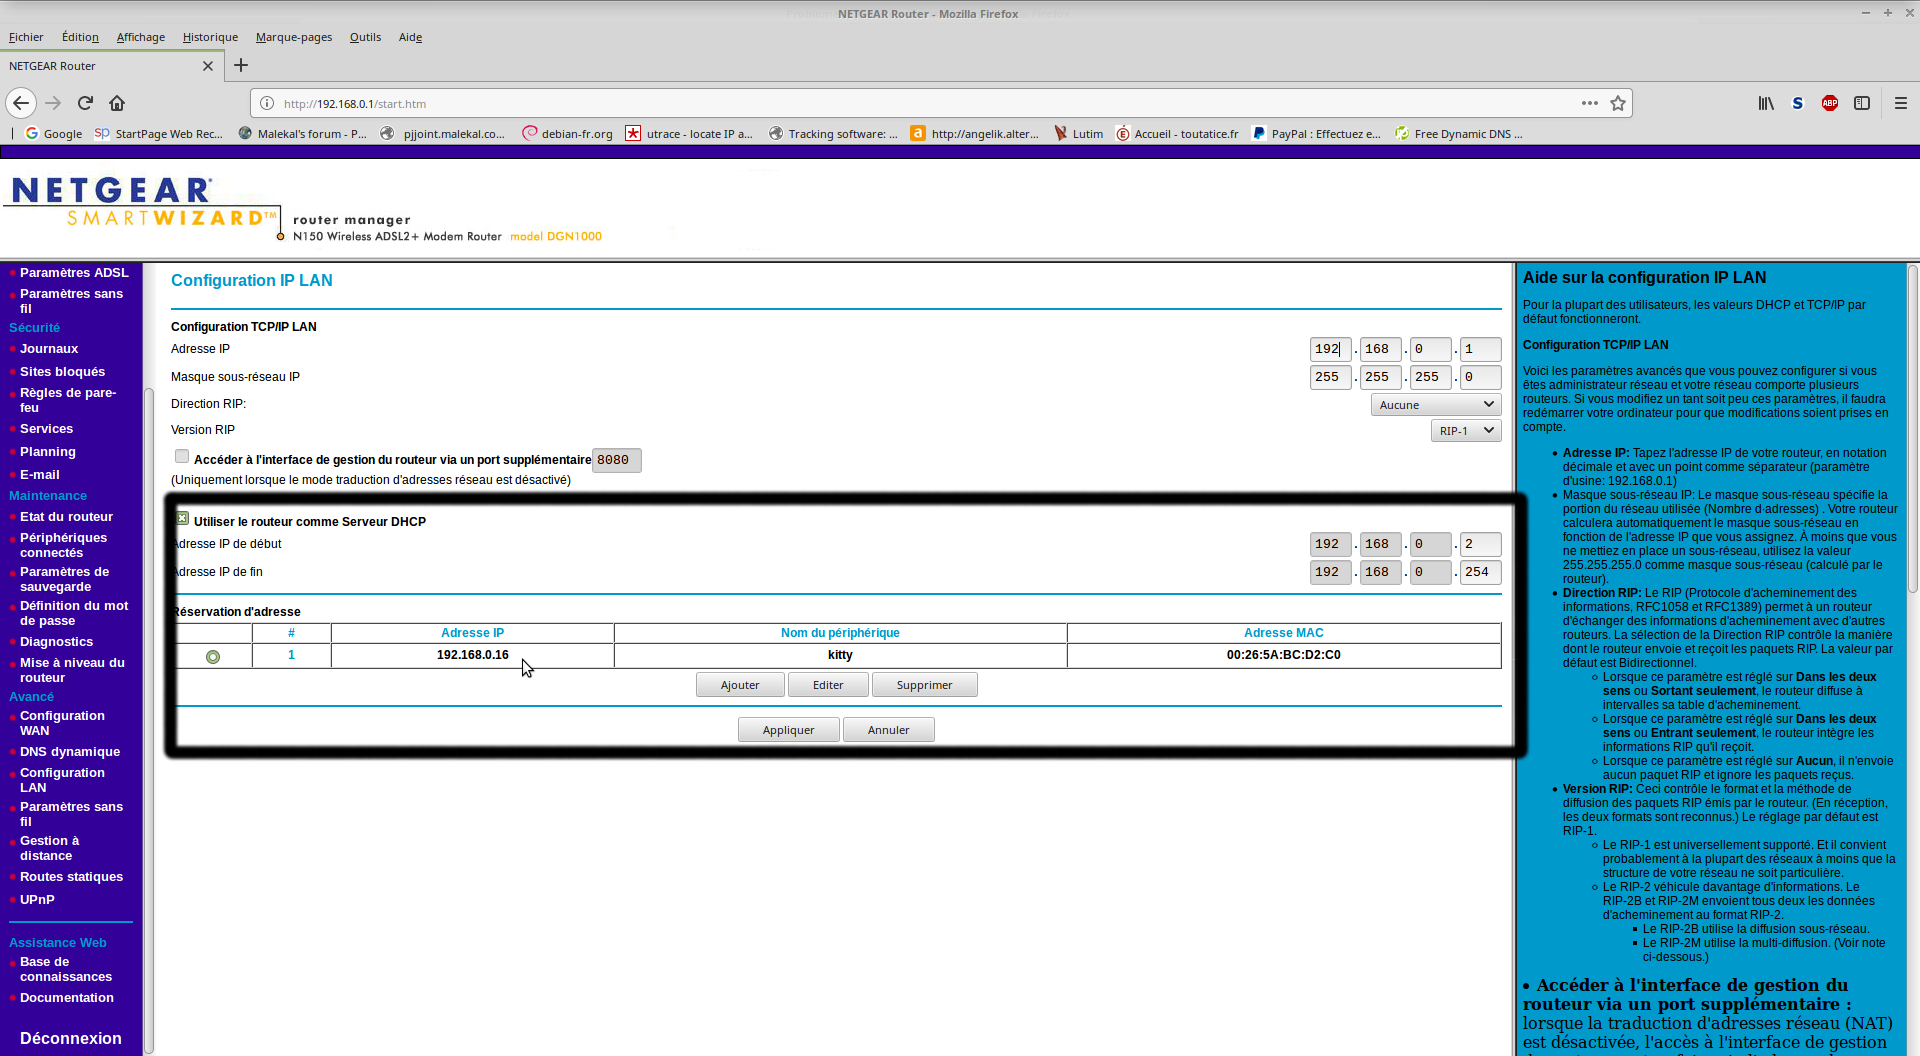Close the NETGEAR Router tab

[x=208, y=66]
